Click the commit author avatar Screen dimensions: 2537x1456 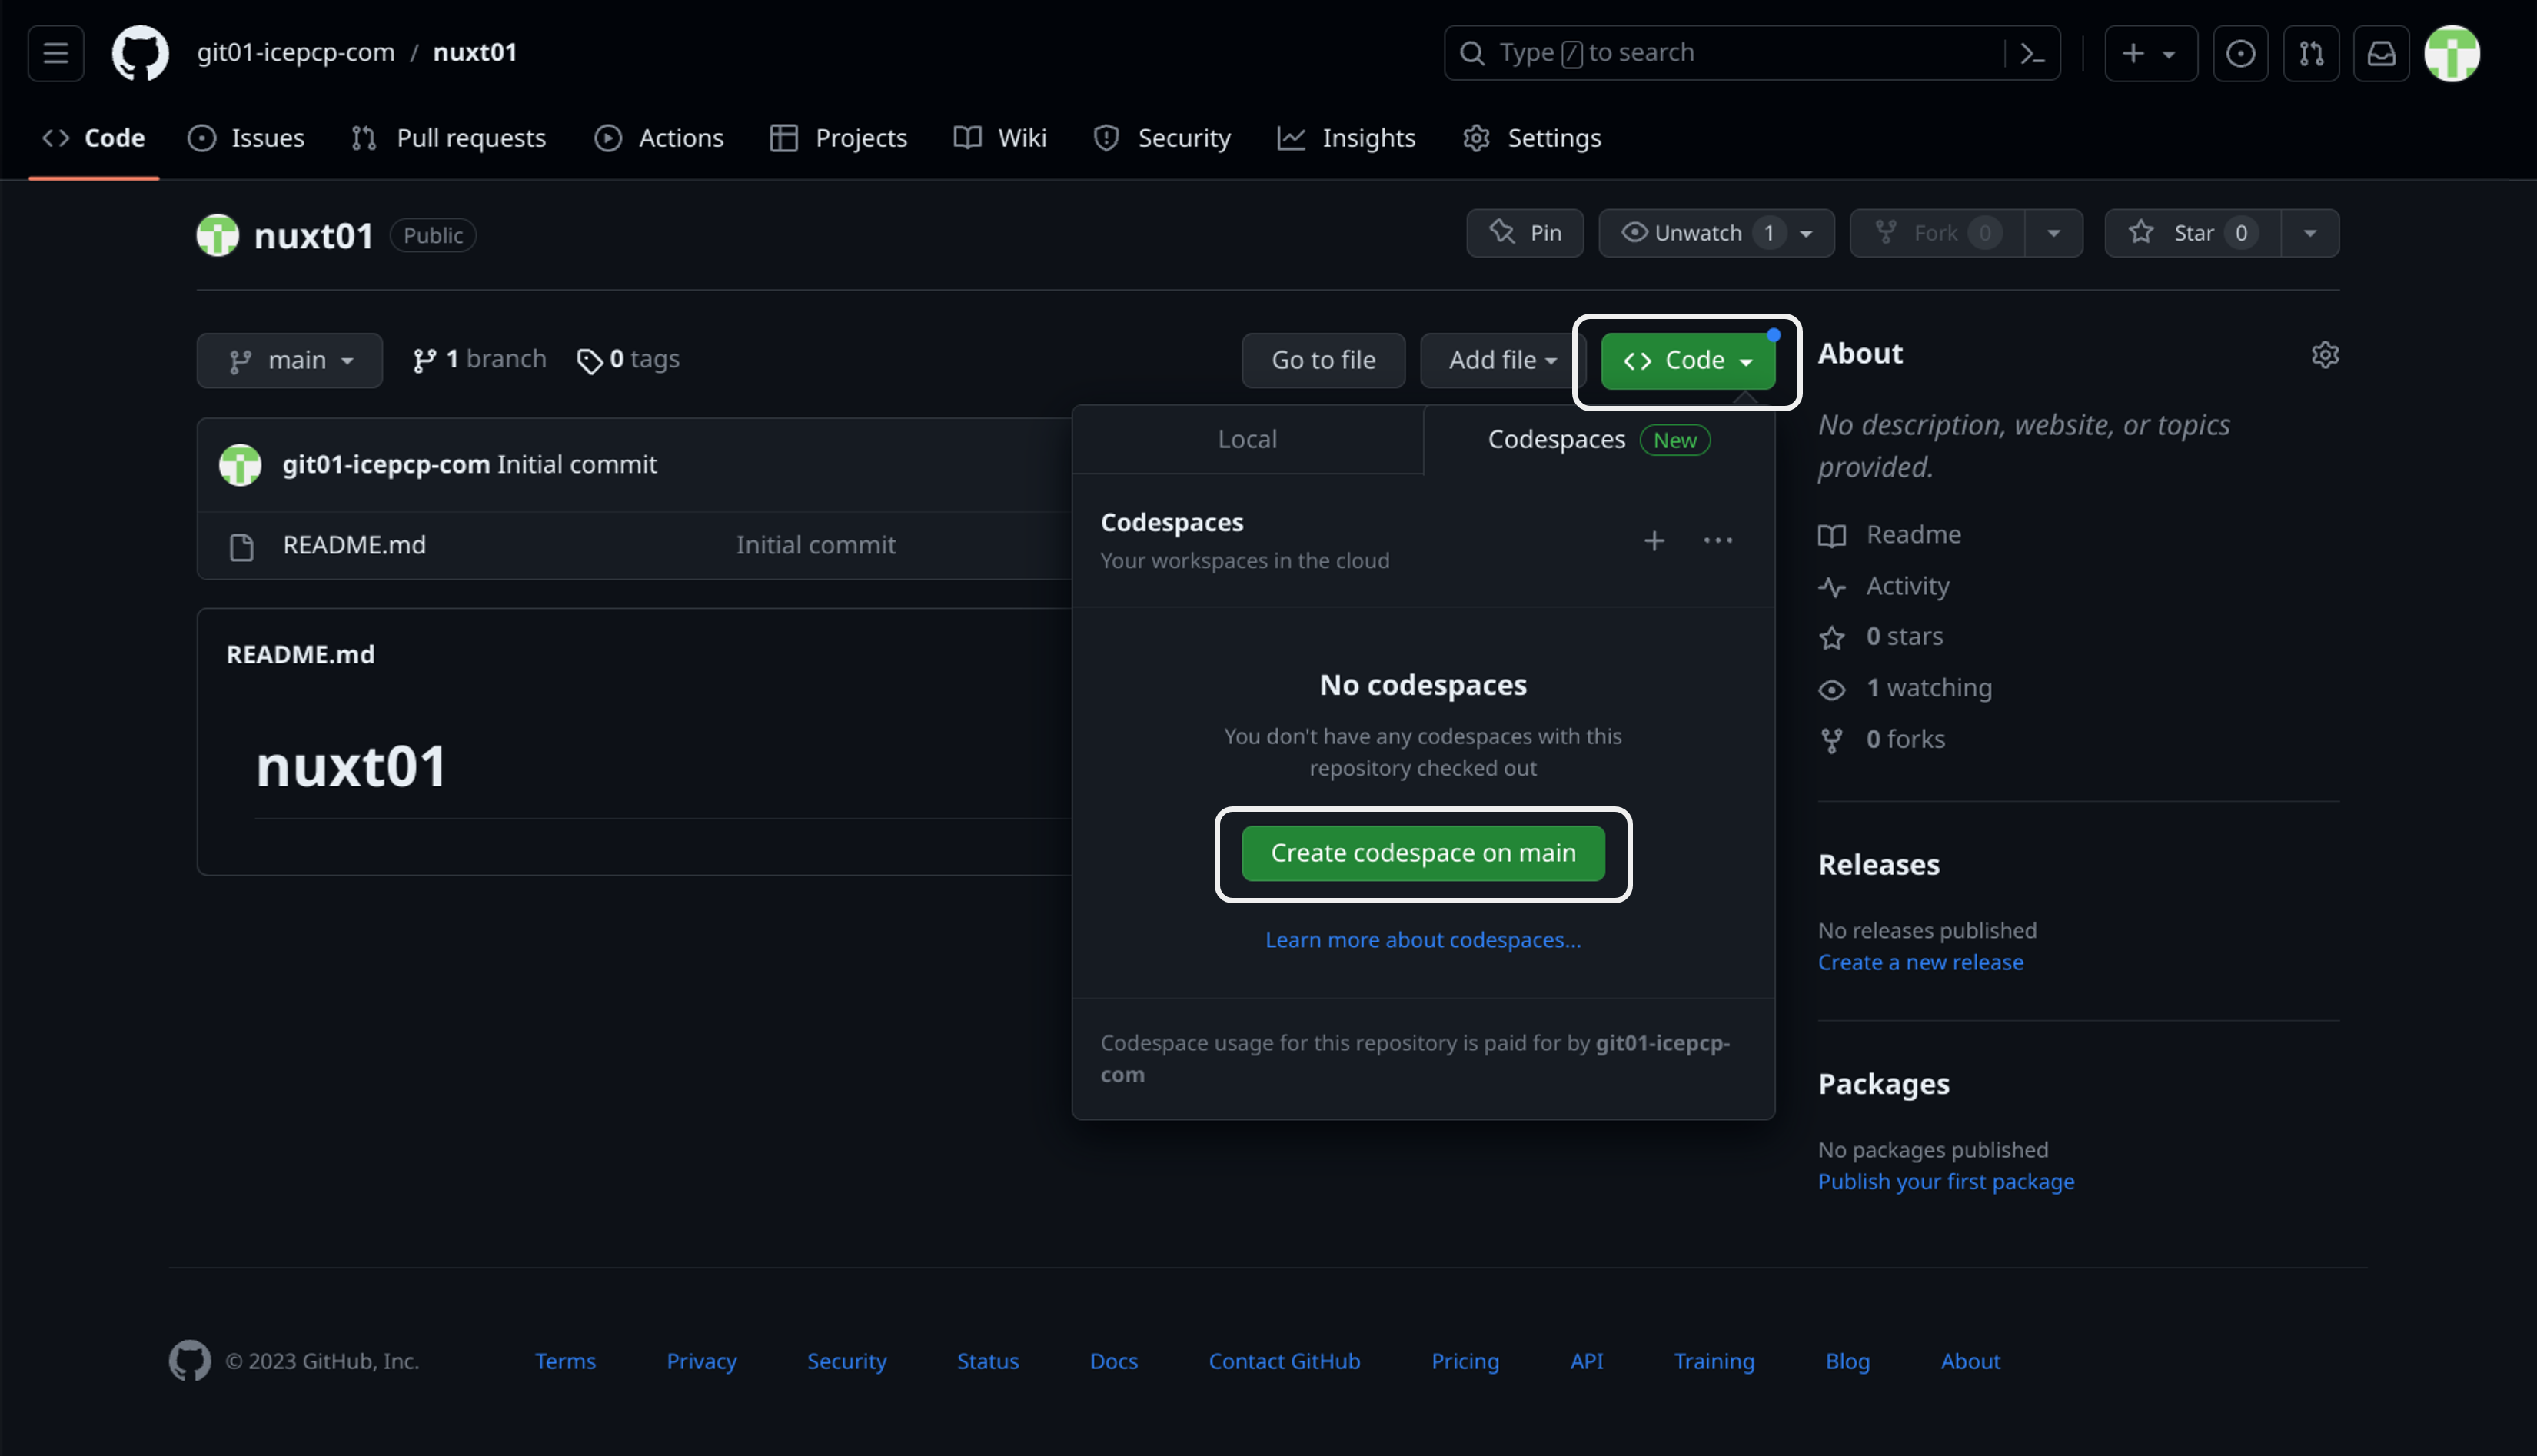click(240, 465)
